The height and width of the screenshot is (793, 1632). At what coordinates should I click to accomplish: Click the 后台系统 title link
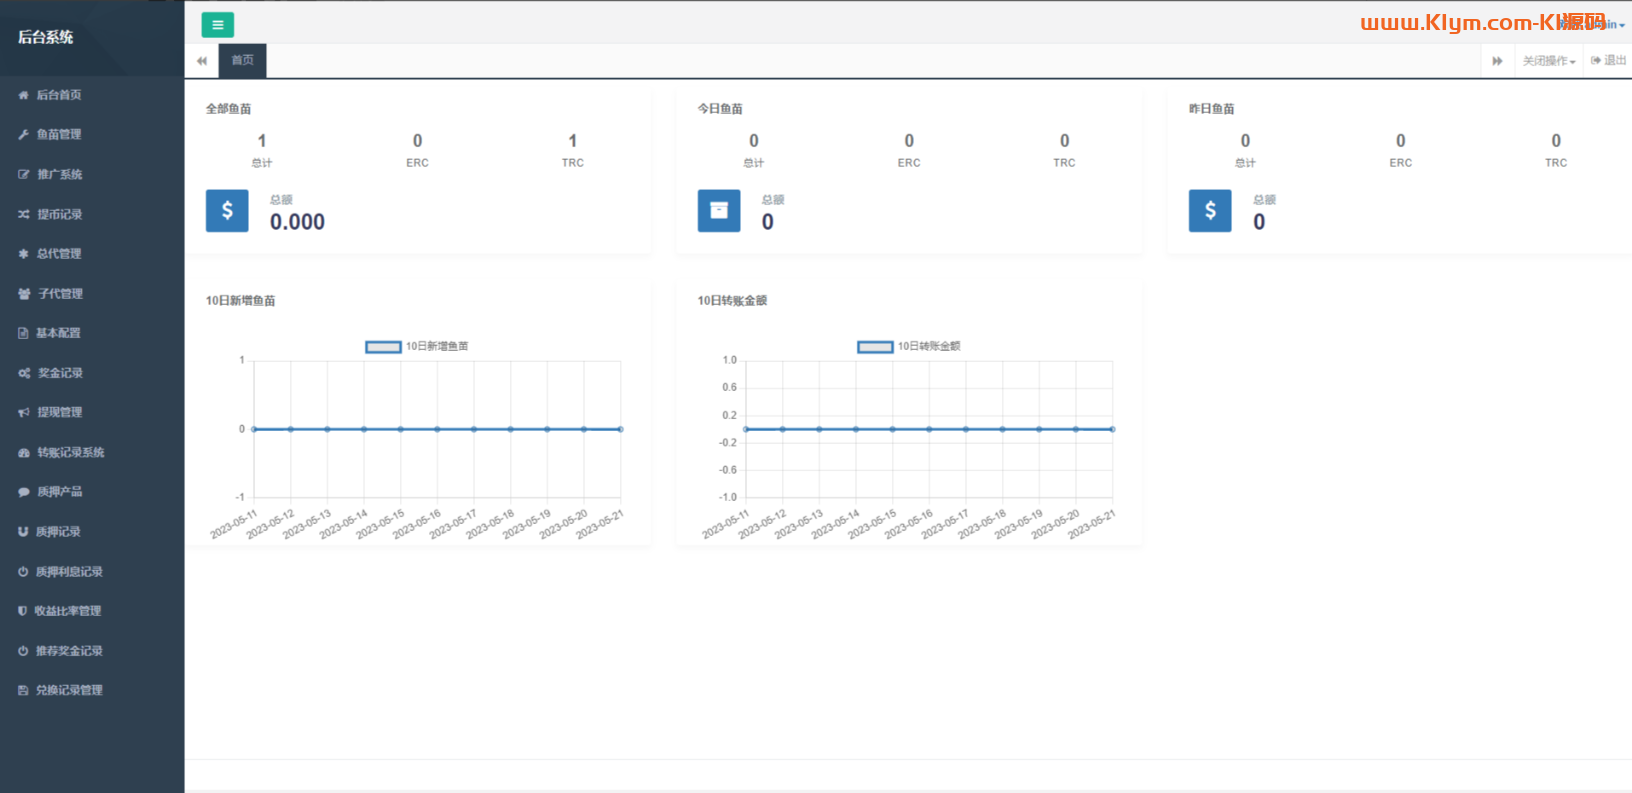(46, 37)
